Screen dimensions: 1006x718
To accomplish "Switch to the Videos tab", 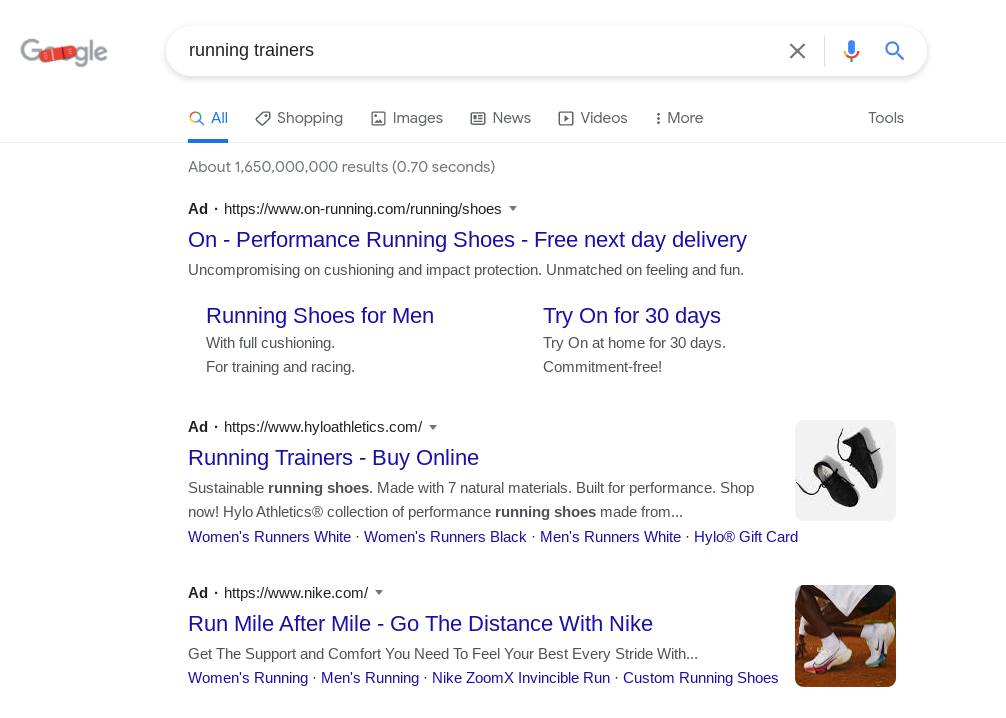I will [x=604, y=118].
